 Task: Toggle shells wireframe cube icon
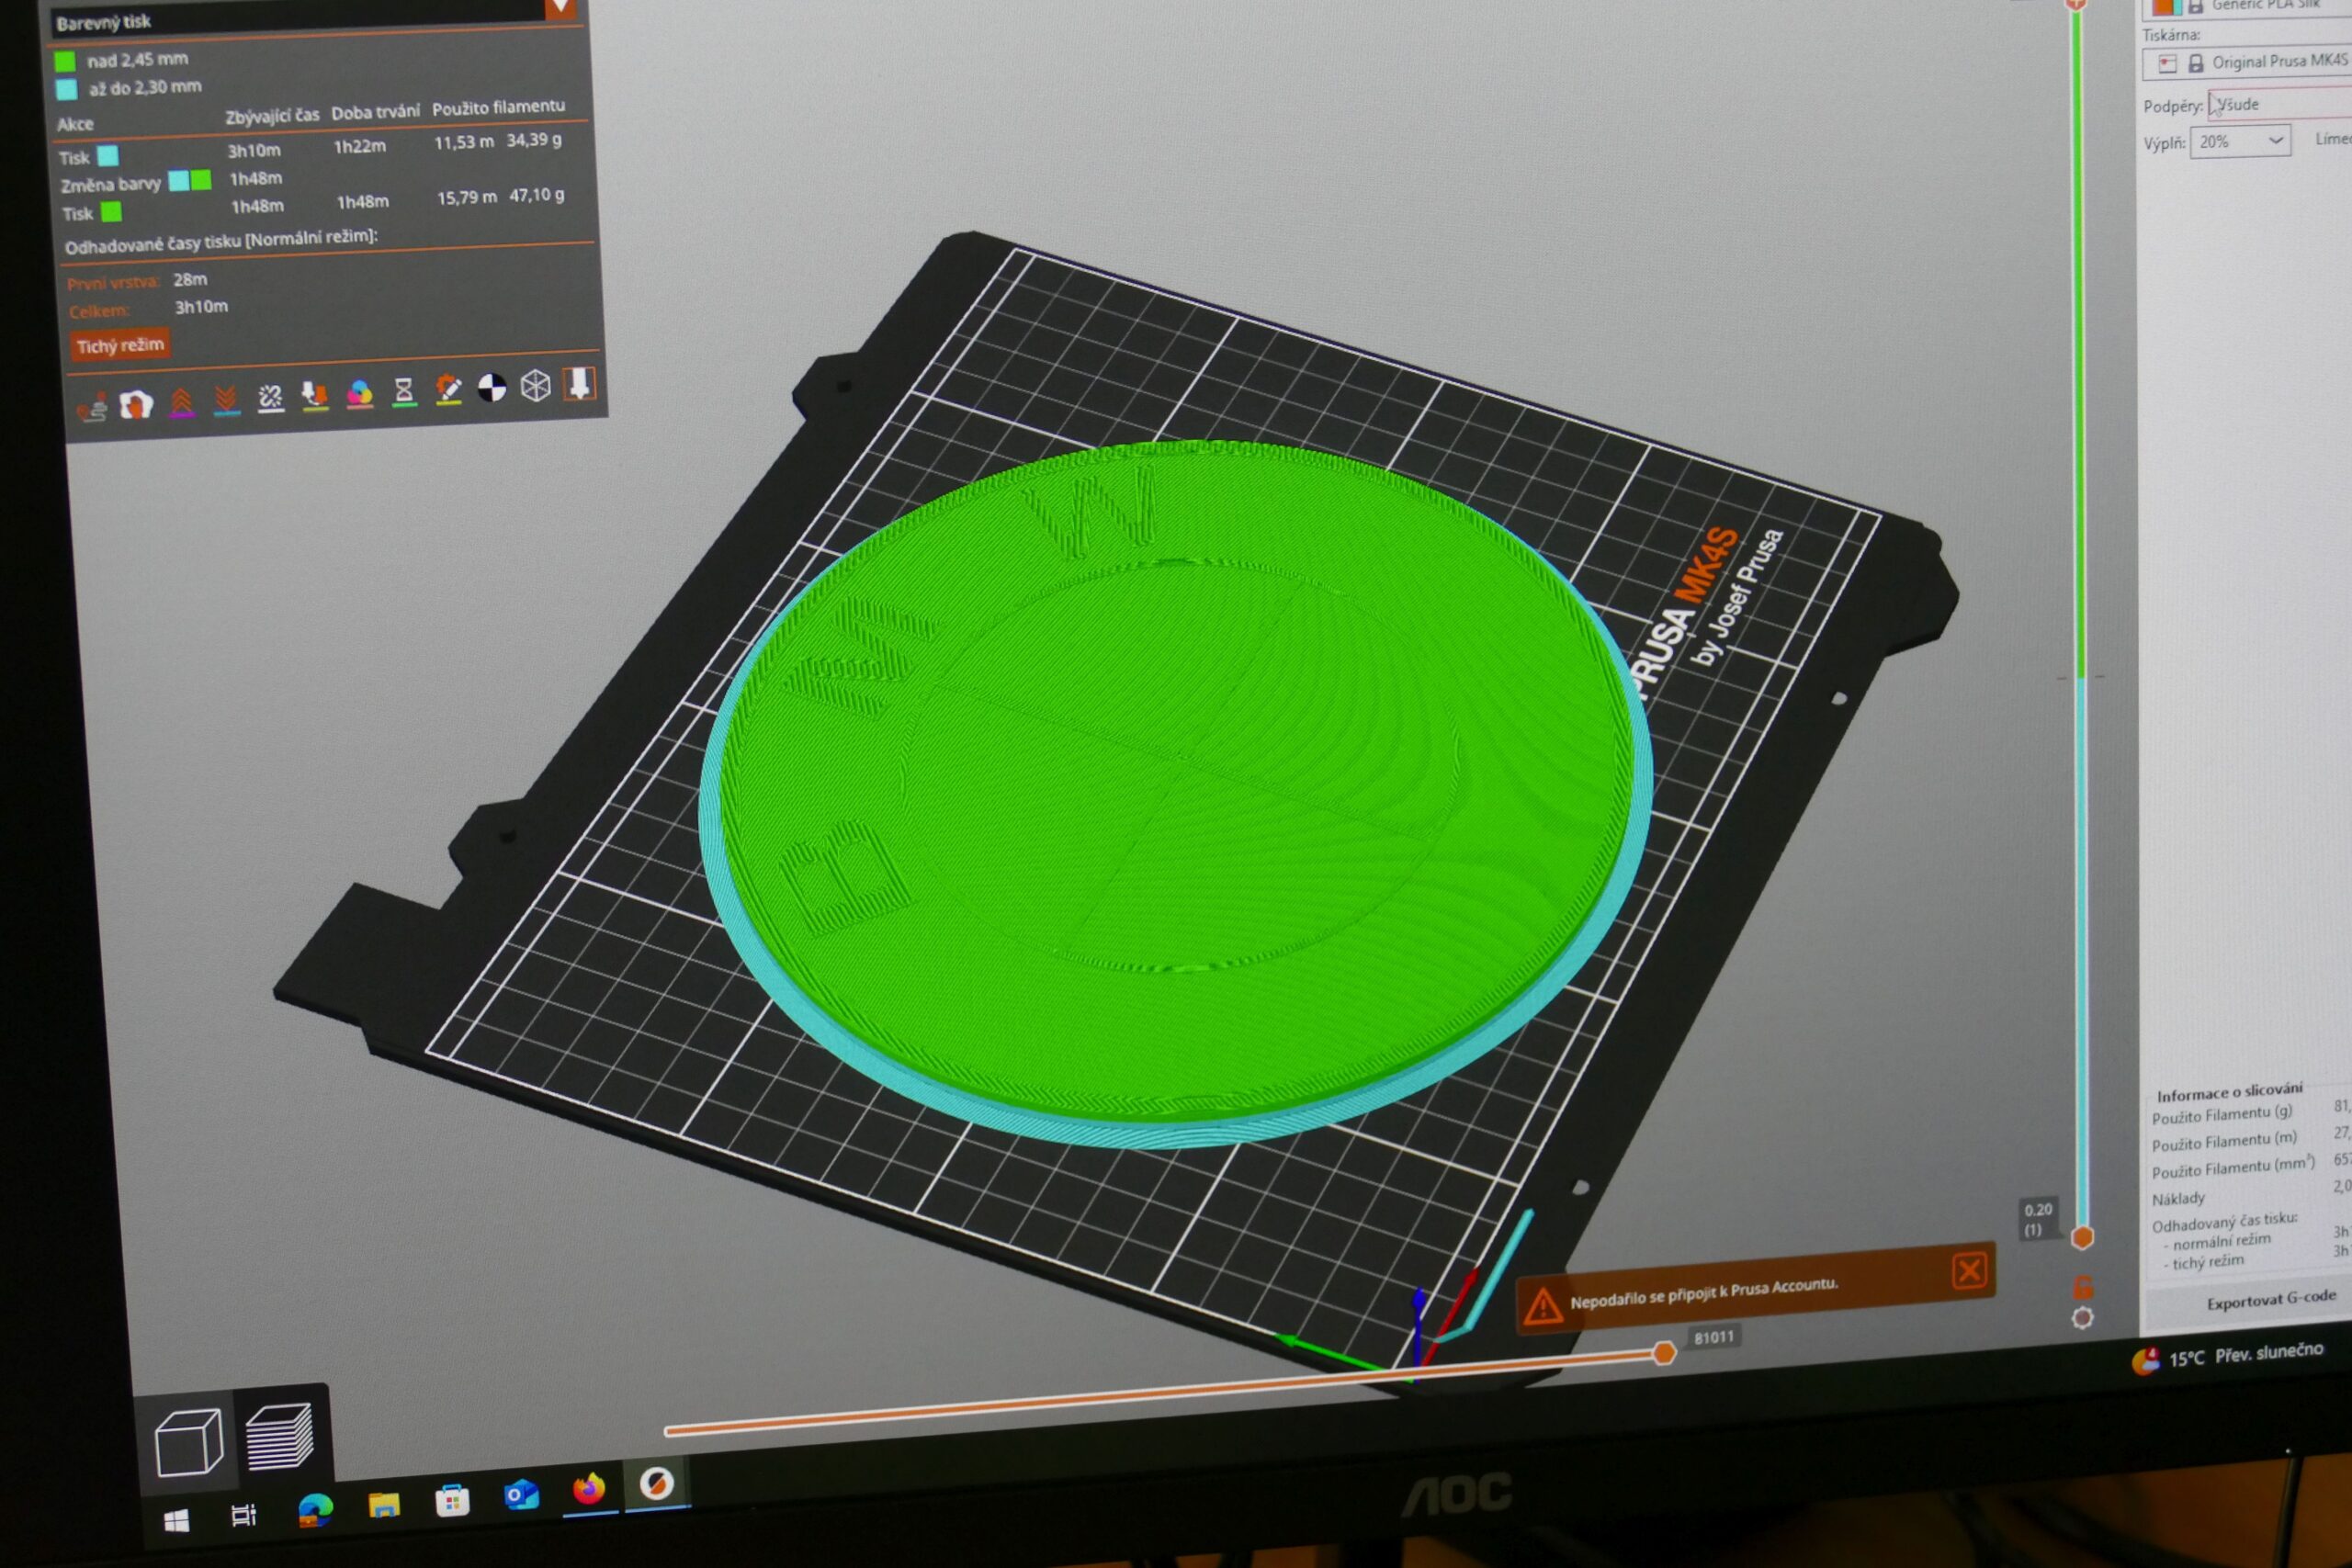tap(535, 386)
